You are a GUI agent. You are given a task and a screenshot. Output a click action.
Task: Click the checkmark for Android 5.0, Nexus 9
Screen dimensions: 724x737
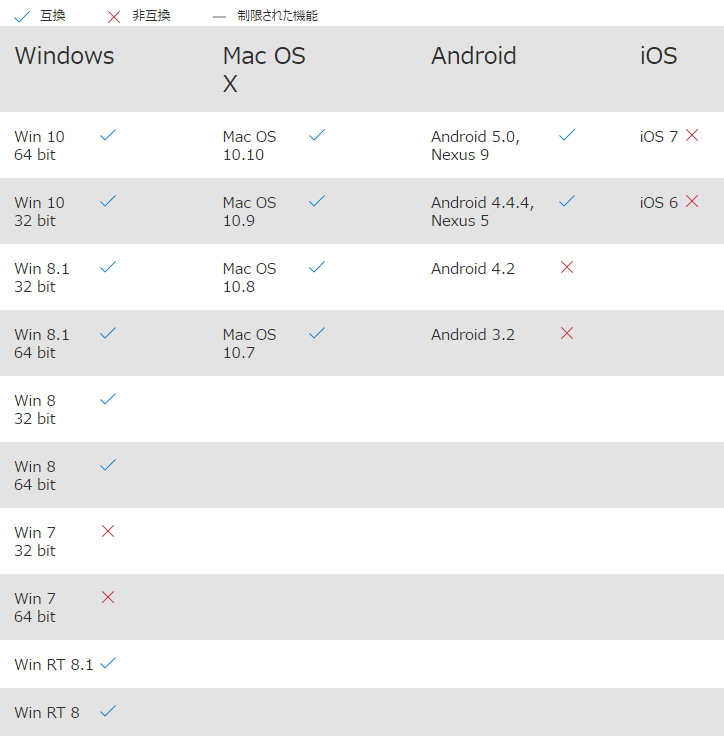pyautogui.click(x=567, y=135)
